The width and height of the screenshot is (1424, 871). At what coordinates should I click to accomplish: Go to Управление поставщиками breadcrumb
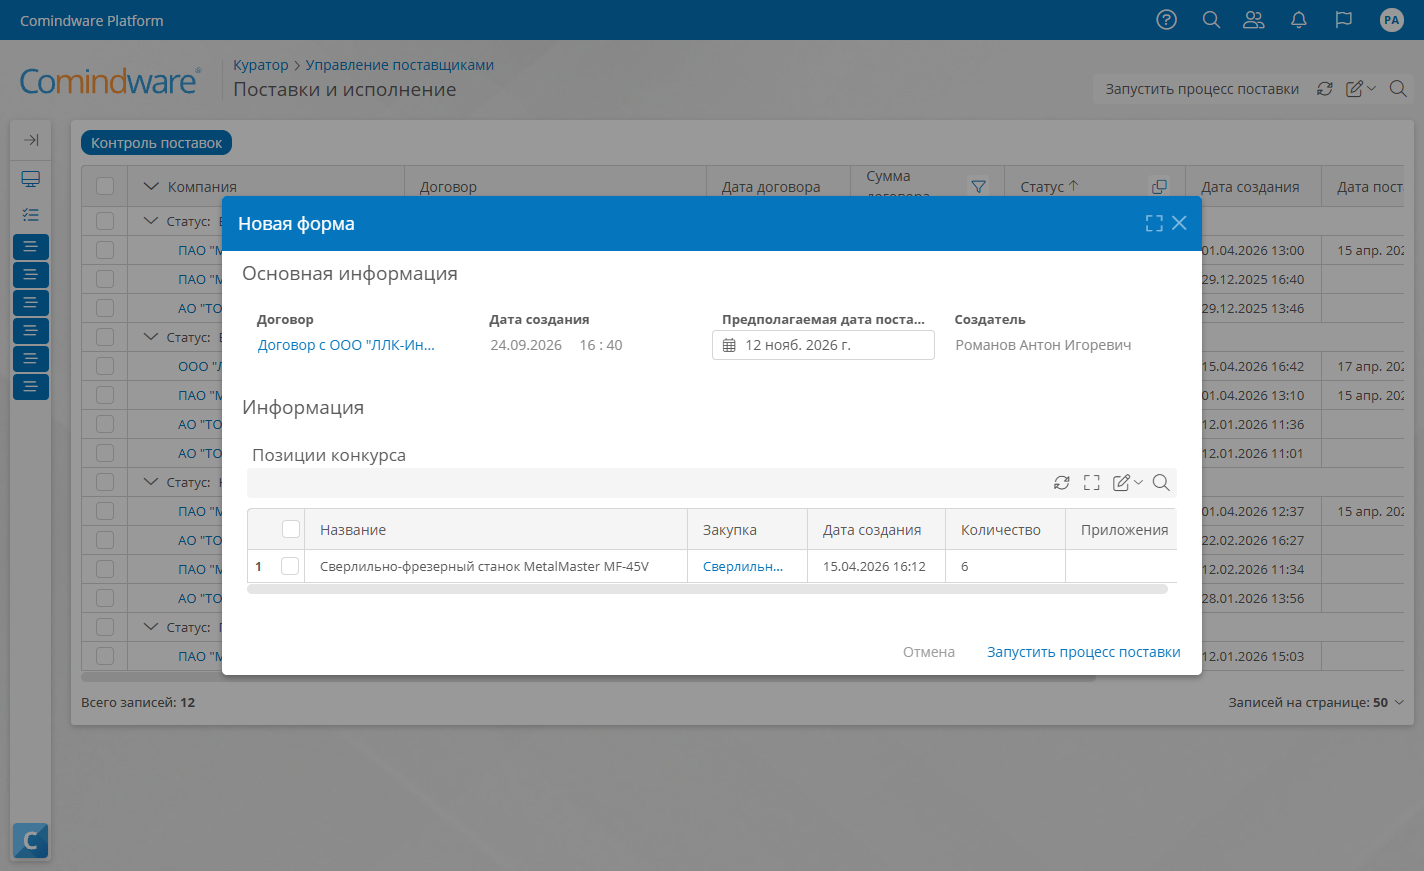tap(400, 65)
